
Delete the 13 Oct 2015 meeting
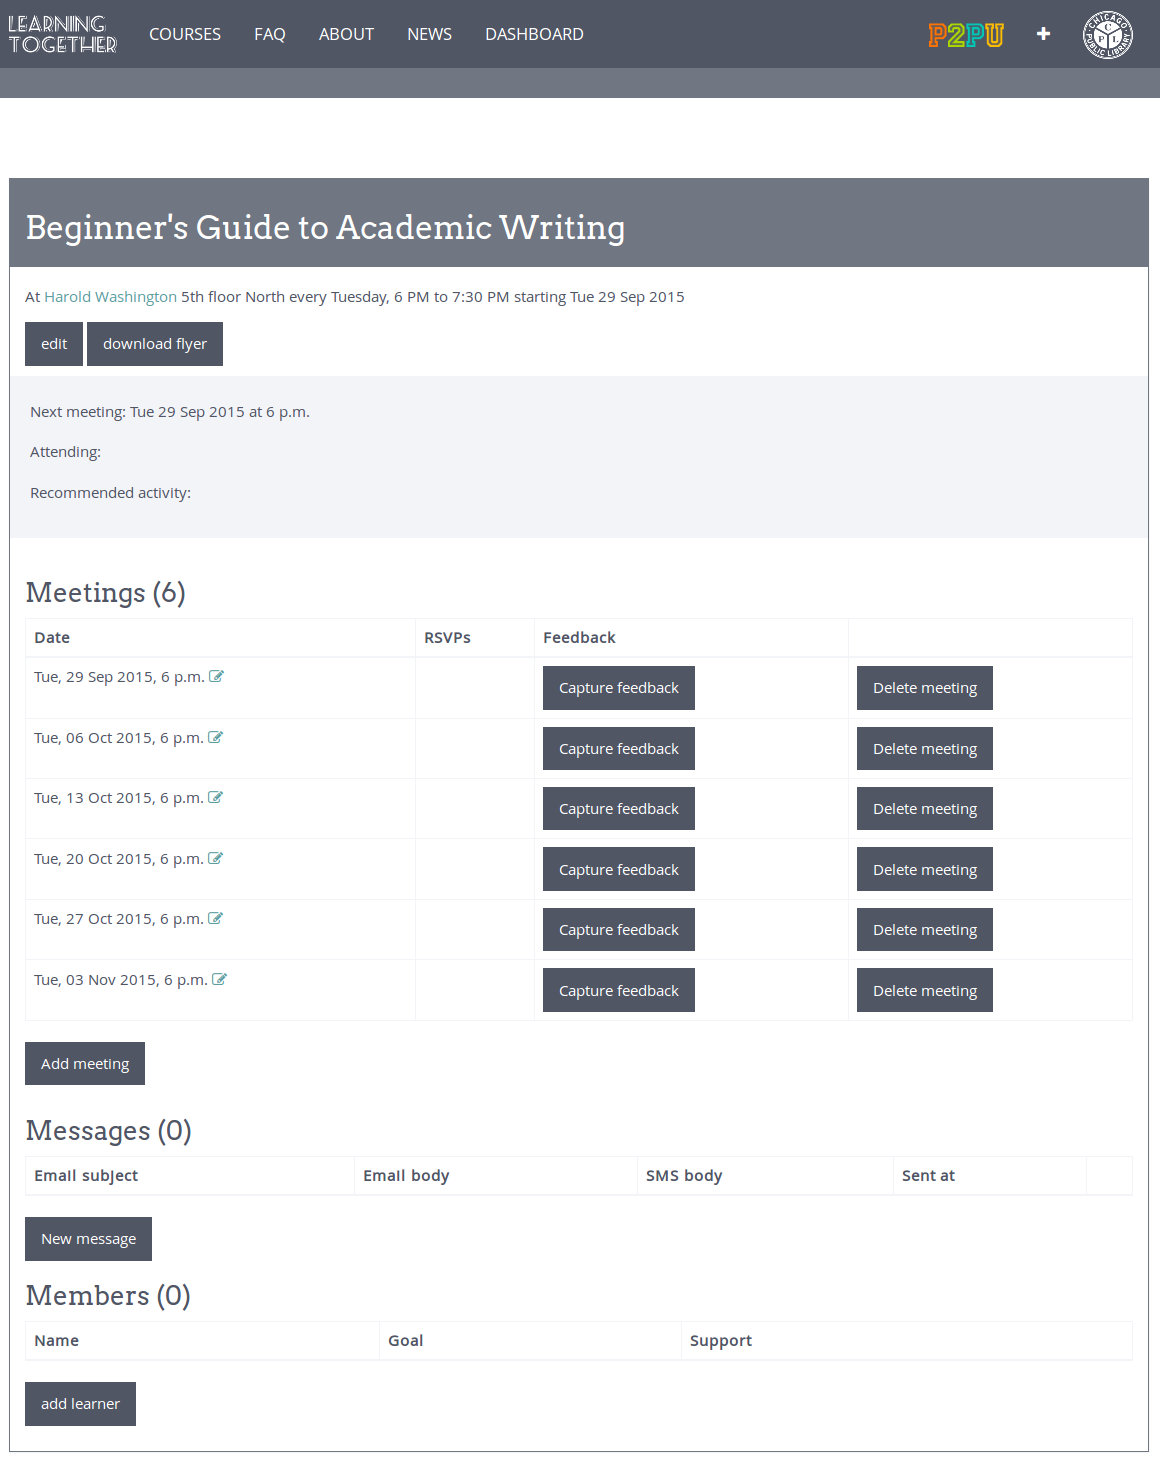tap(925, 809)
